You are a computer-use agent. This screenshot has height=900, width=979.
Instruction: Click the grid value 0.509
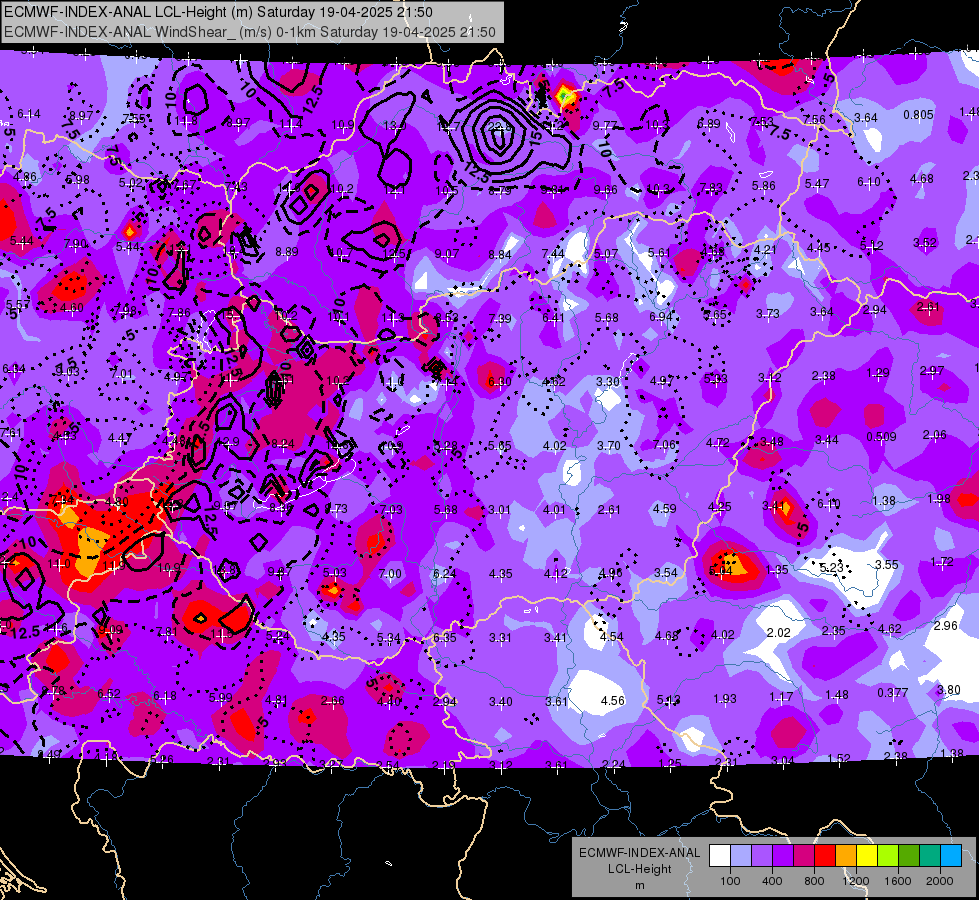pos(881,437)
